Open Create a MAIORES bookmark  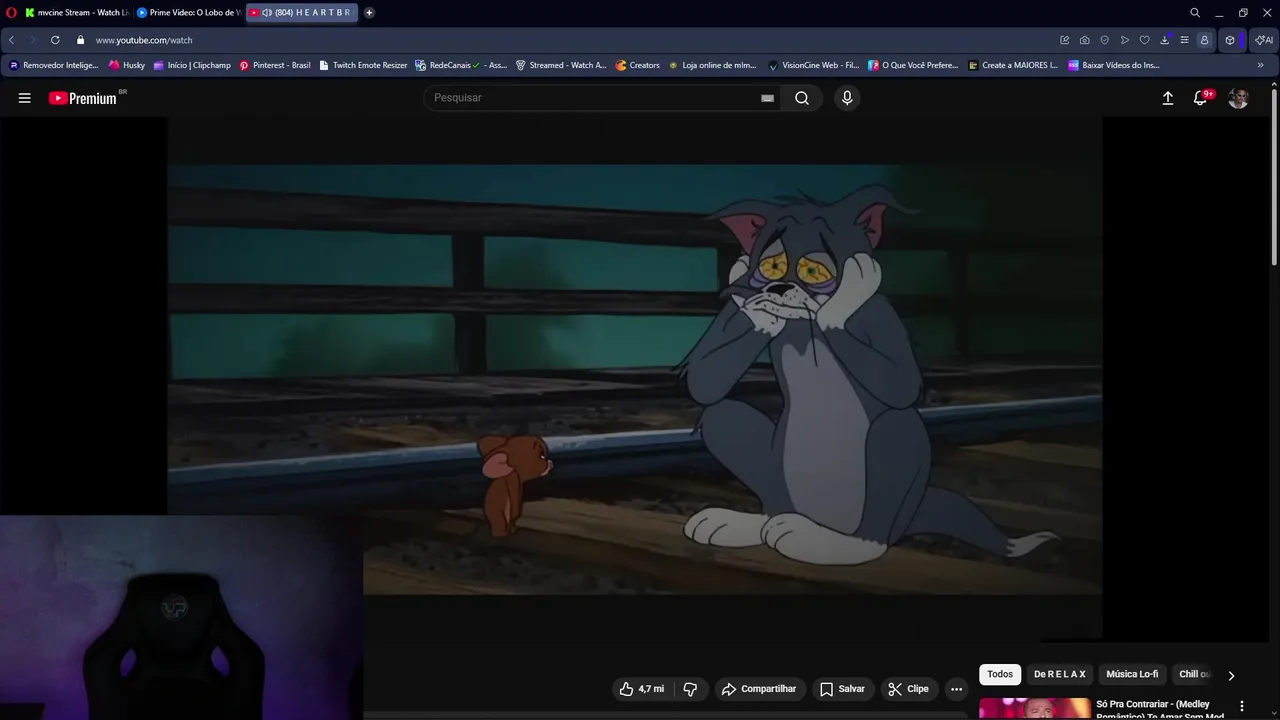1013,65
